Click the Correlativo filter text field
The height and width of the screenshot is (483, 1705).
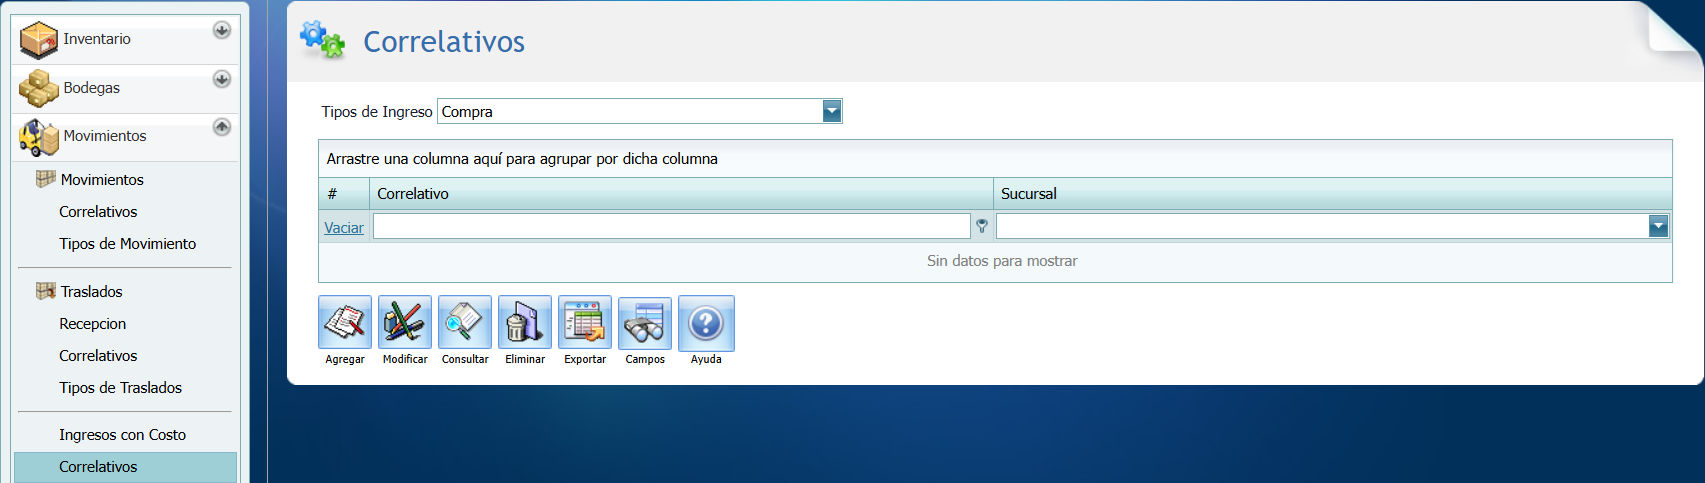[671, 227]
